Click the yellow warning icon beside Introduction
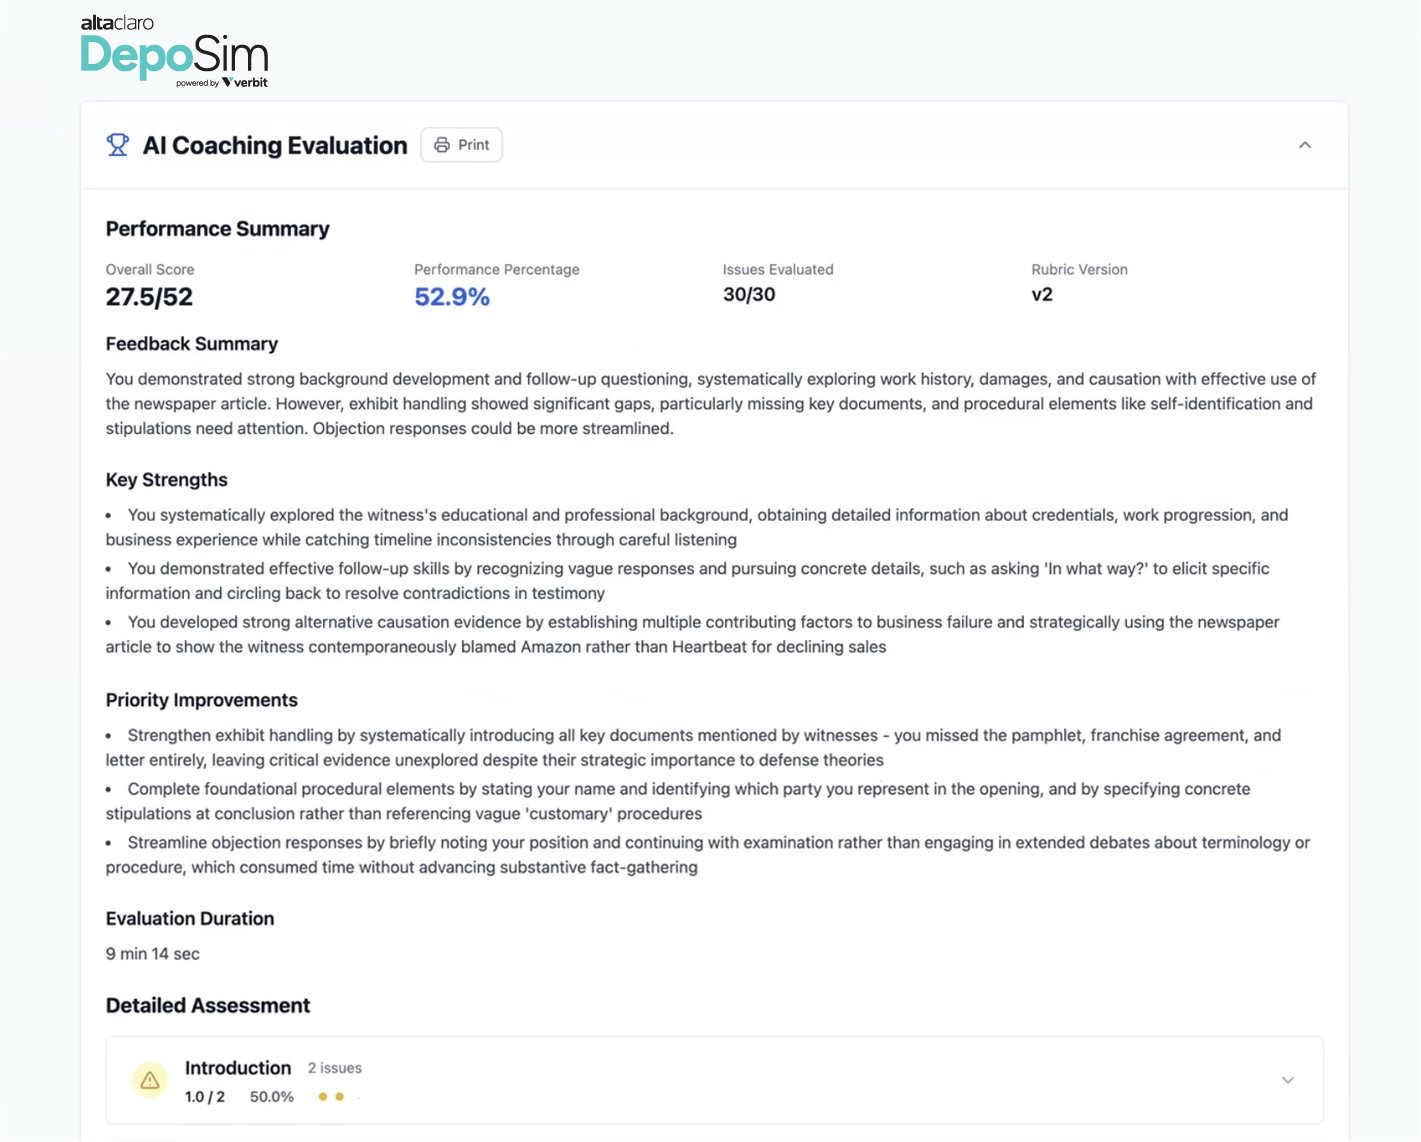The width and height of the screenshot is (1421, 1142). tap(150, 1080)
